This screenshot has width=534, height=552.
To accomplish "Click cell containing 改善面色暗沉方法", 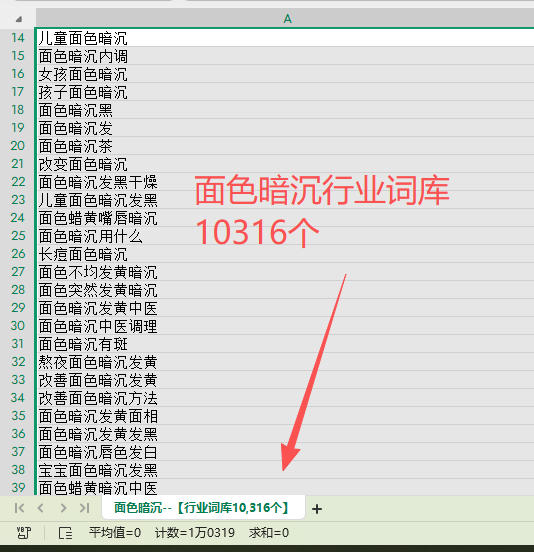I will [285, 397].
